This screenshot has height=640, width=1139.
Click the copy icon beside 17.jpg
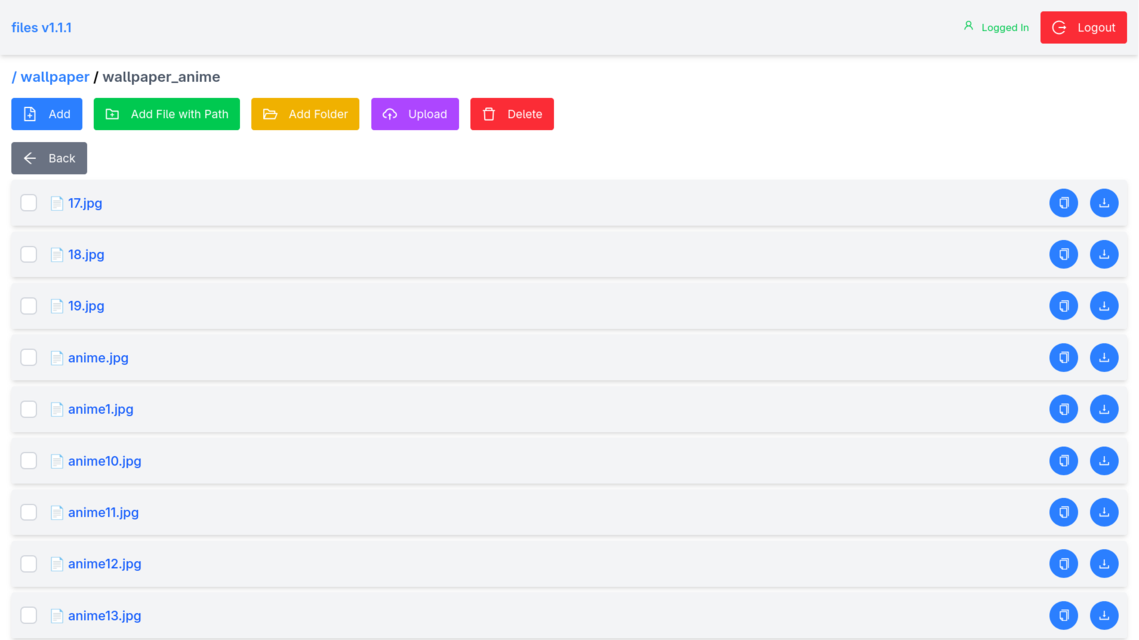coord(1063,202)
